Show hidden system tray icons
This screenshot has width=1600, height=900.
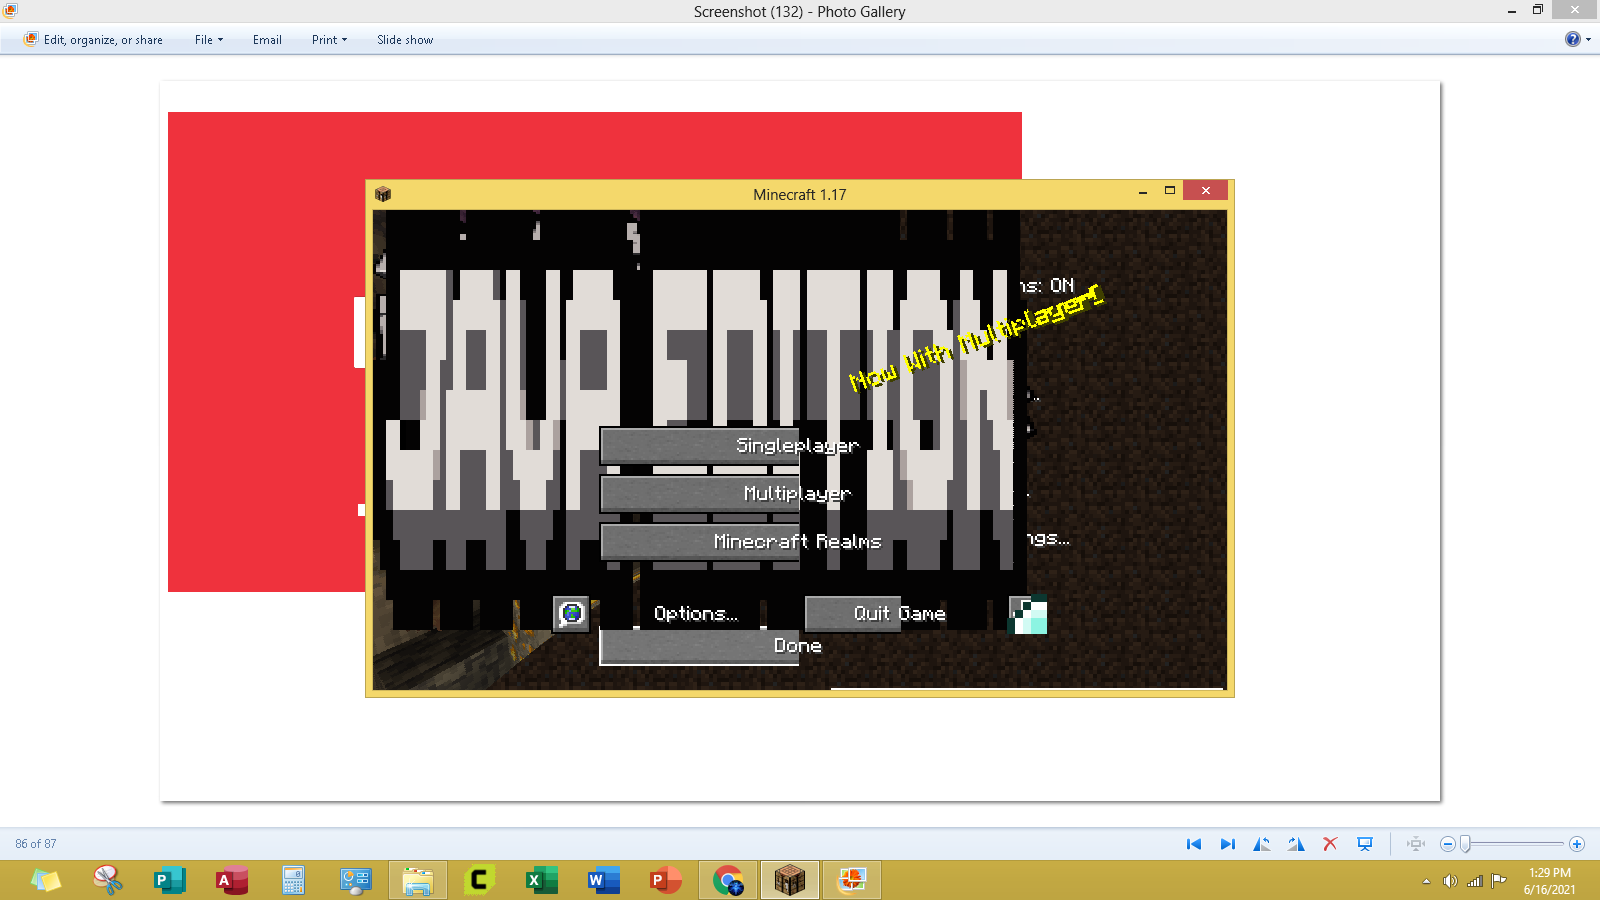[1426, 881]
